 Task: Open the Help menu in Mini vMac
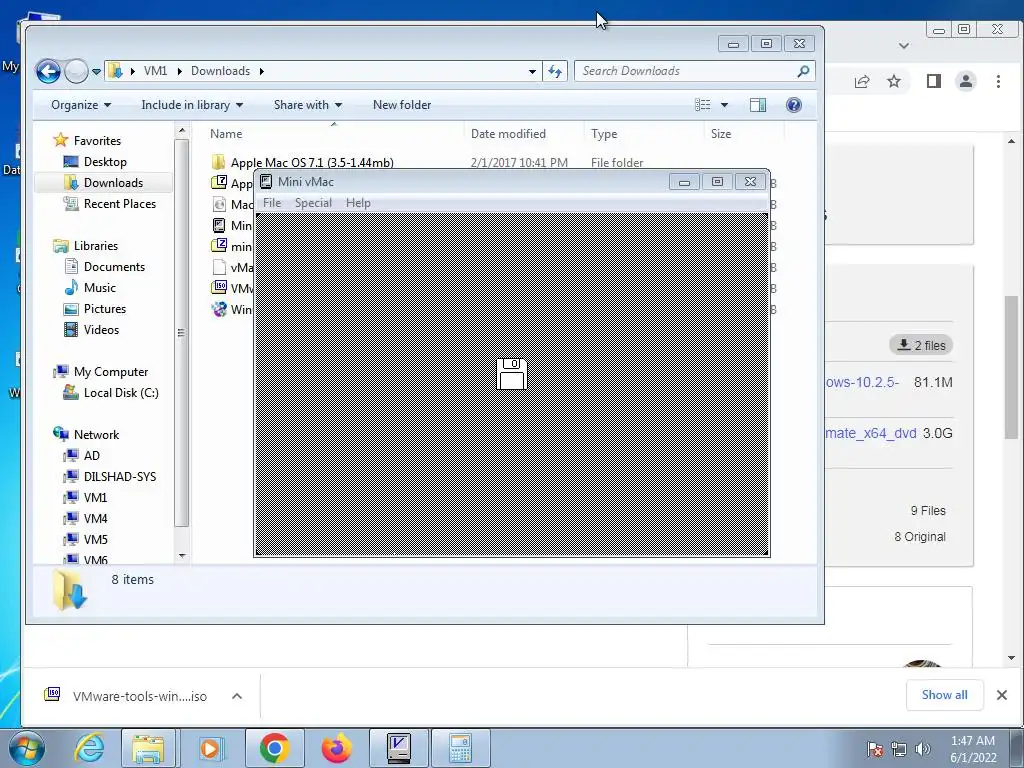click(358, 202)
